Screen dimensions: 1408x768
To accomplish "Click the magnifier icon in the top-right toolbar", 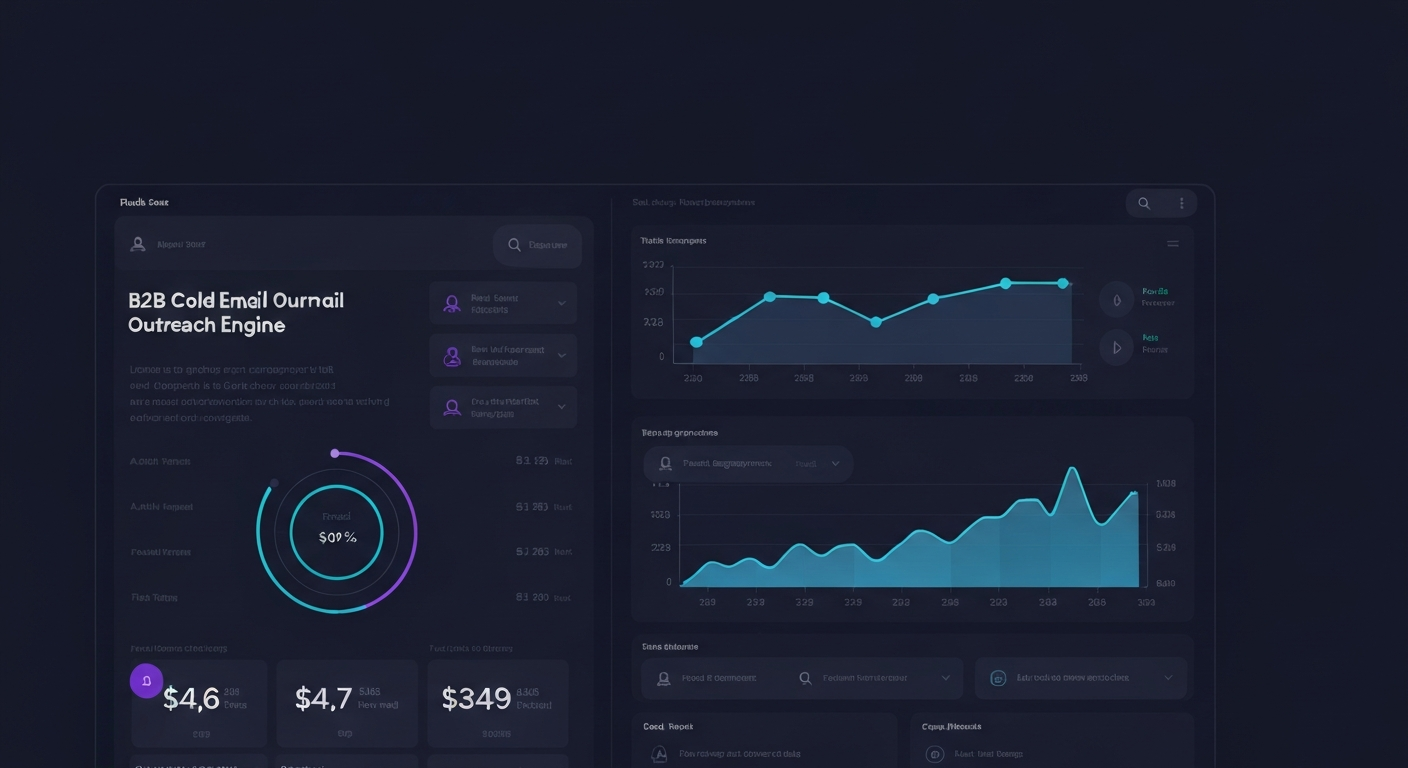I will [1144, 203].
